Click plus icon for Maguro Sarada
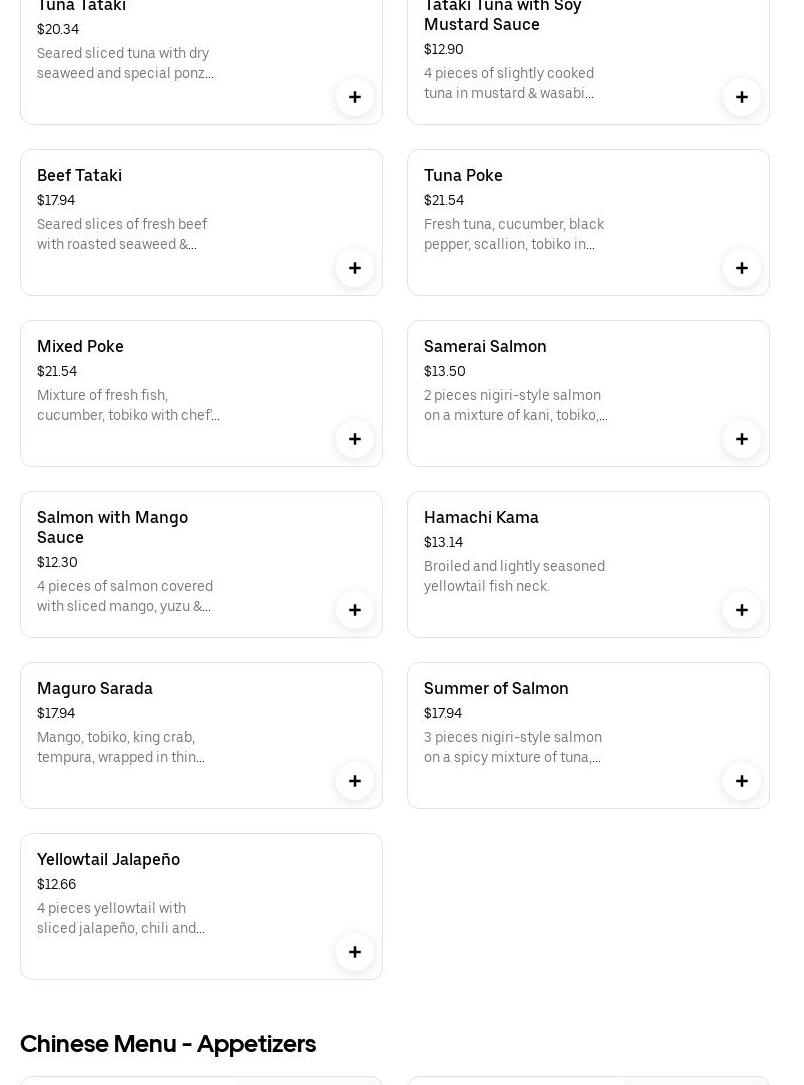Viewport: 804px width, 1085px height. tap(355, 781)
